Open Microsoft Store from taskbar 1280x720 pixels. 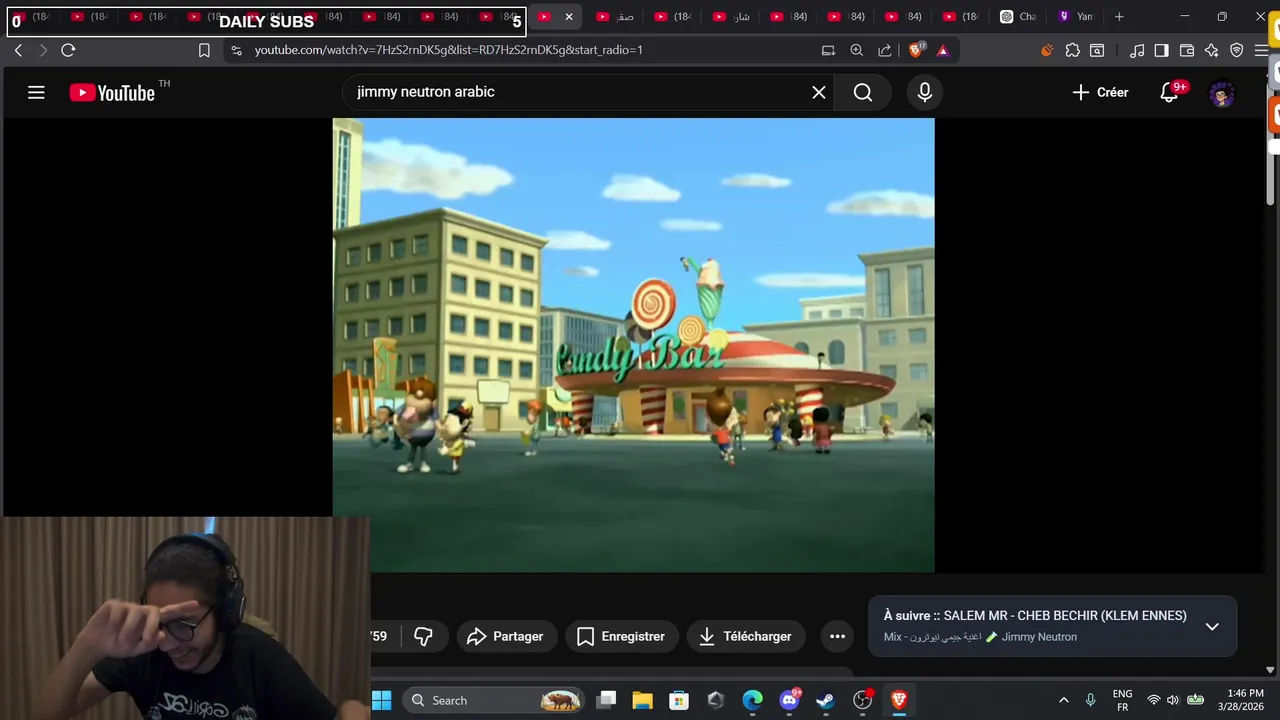pos(679,700)
